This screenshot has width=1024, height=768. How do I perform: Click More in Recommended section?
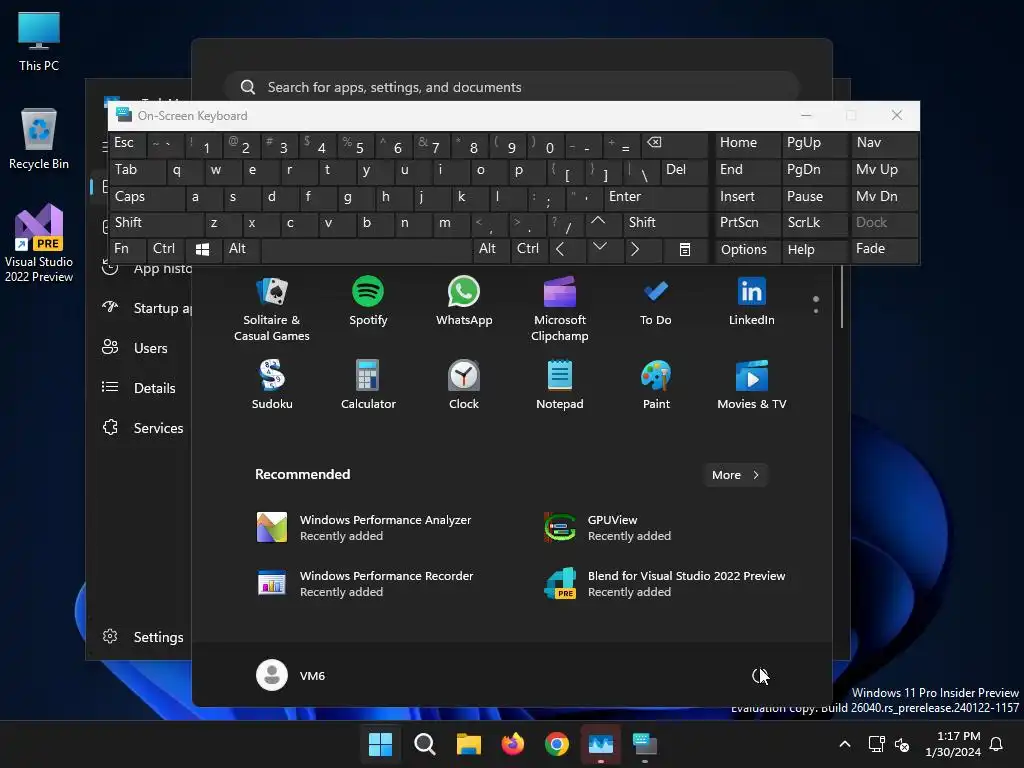click(735, 475)
